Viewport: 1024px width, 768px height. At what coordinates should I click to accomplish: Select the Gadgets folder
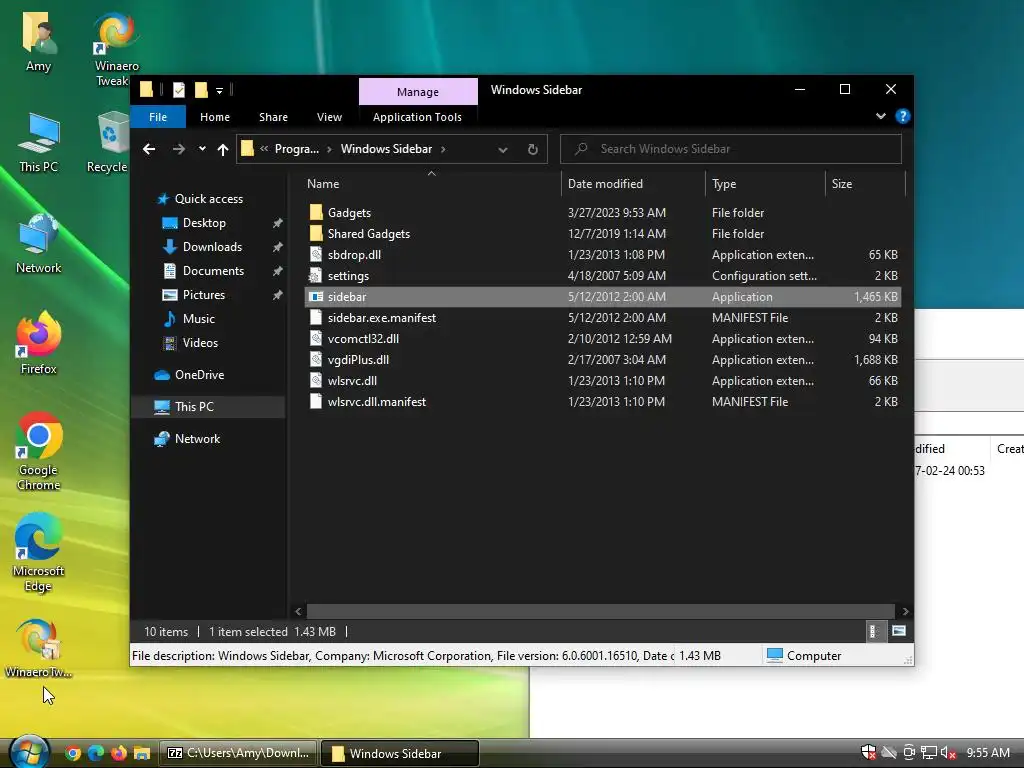pyautogui.click(x=602, y=213)
